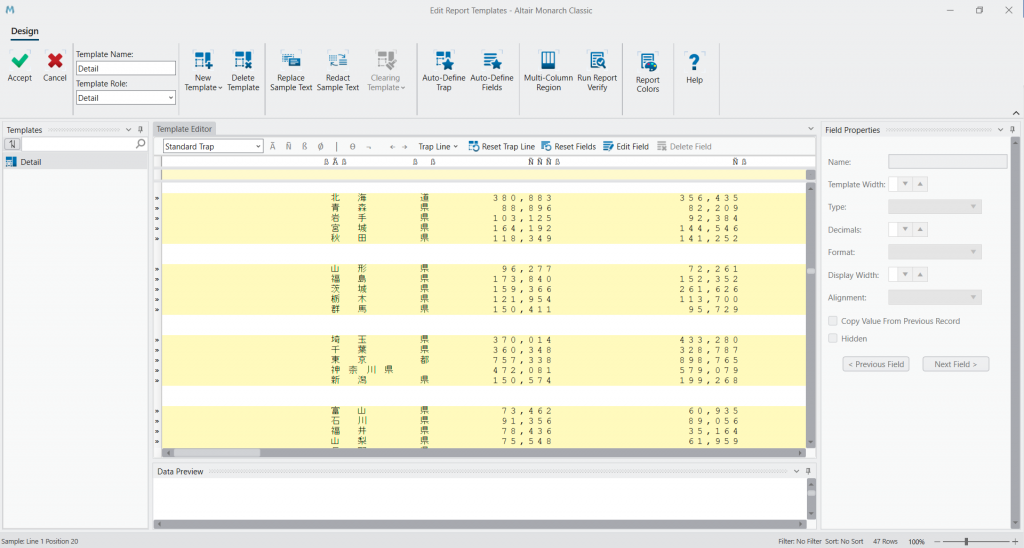The height and width of the screenshot is (548, 1024).
Task: Open the Type dropdown in Field Properties
Action: (x=935, y=207)
